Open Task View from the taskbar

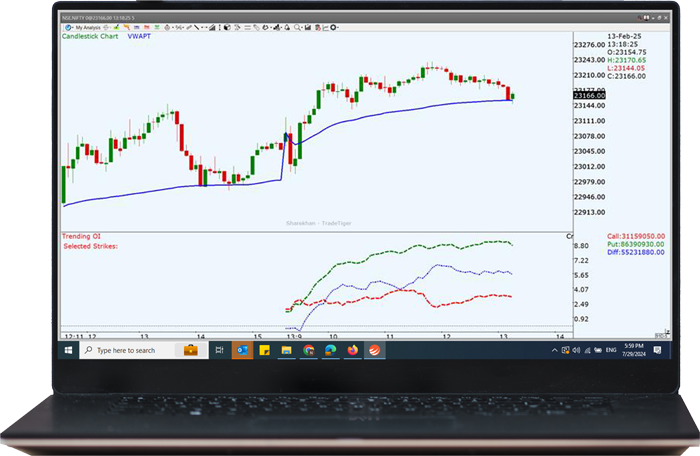click(219, 351)
